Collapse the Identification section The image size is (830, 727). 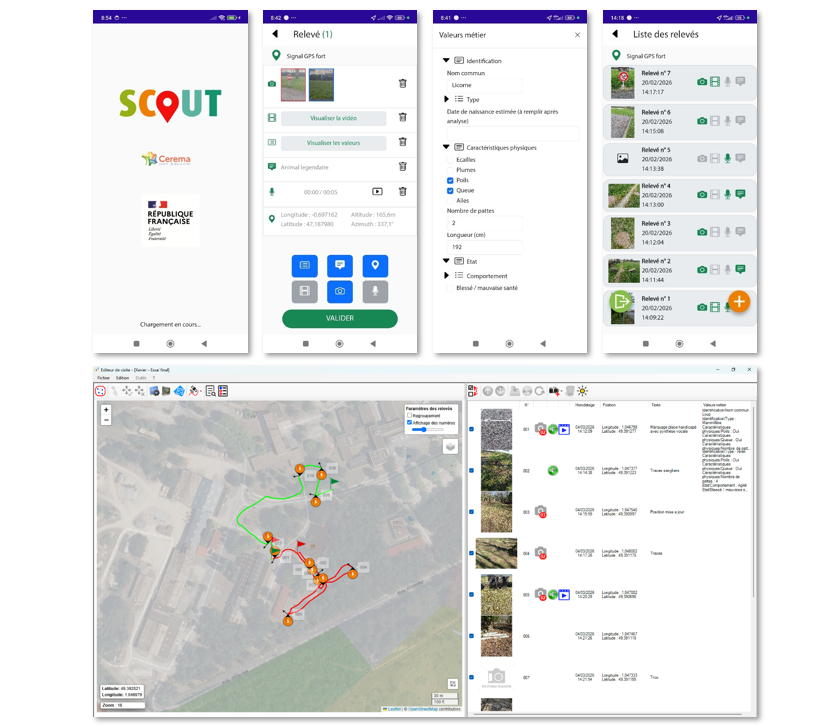446,61
